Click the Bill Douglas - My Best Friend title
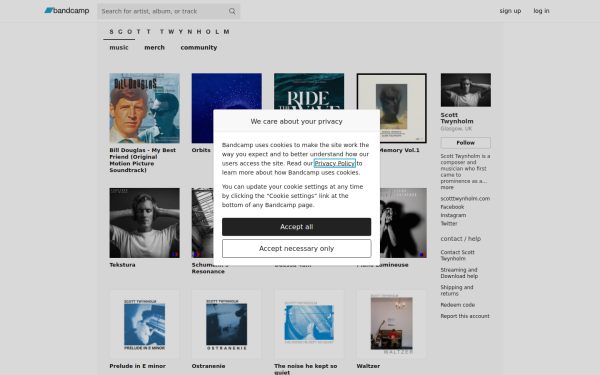Screen dimensions: 600x375 (x=143, y=160)
